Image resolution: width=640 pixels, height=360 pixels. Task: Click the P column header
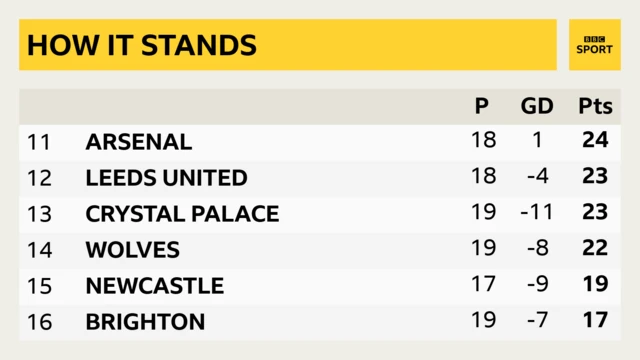tap(482, 106)
